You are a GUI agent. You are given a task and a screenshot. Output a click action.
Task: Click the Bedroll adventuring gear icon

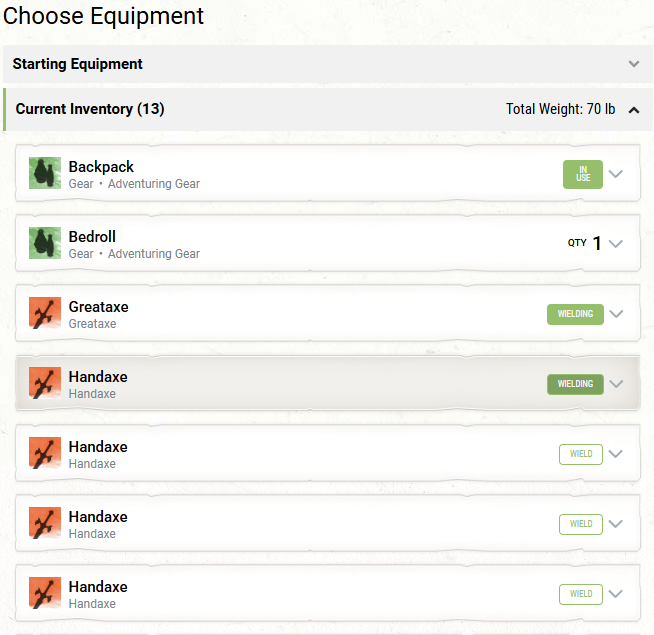coord(45,243)
